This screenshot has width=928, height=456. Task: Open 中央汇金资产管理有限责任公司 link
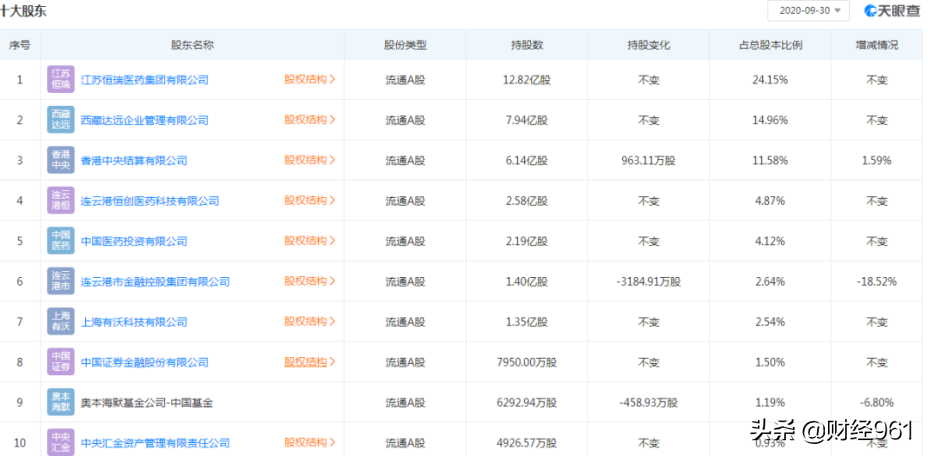point(155,443)
